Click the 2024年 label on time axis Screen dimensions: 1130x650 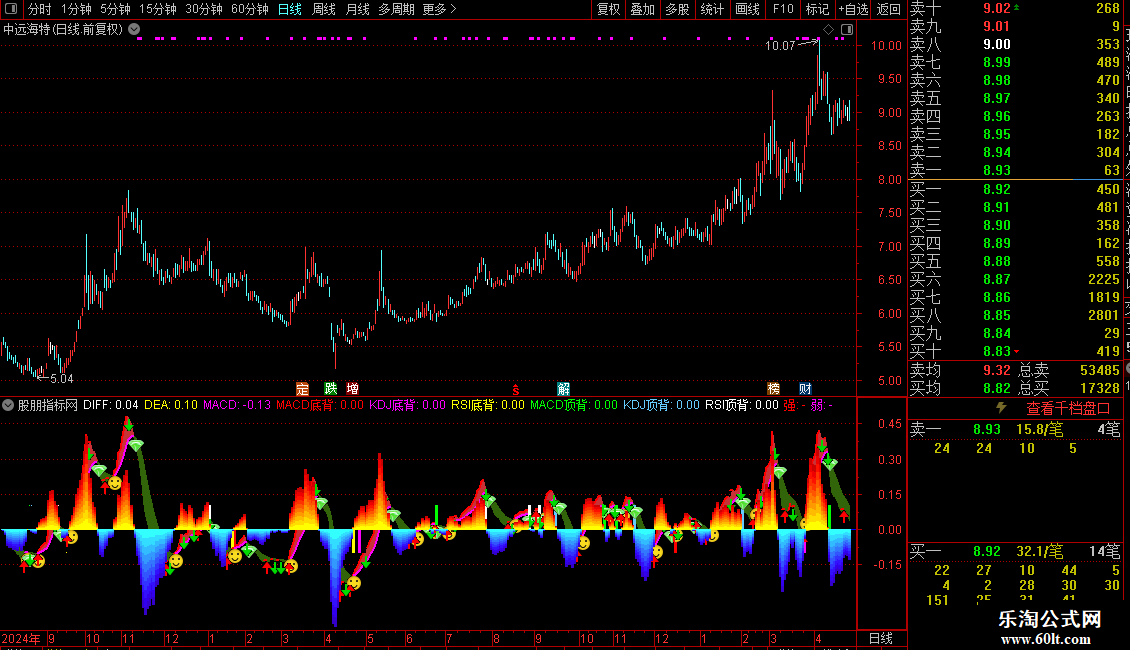tap(21, 638)
